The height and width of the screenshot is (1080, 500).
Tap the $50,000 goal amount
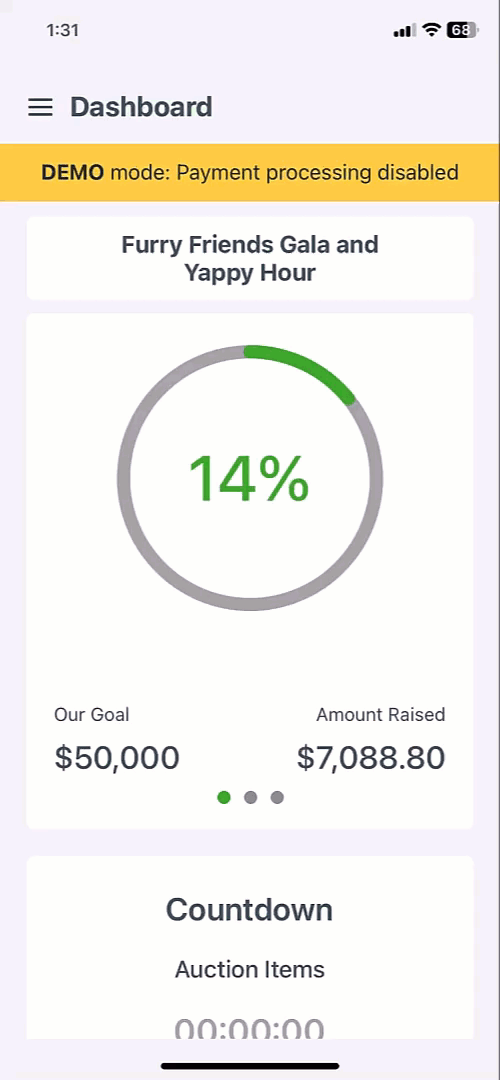(x=117, y=758)
